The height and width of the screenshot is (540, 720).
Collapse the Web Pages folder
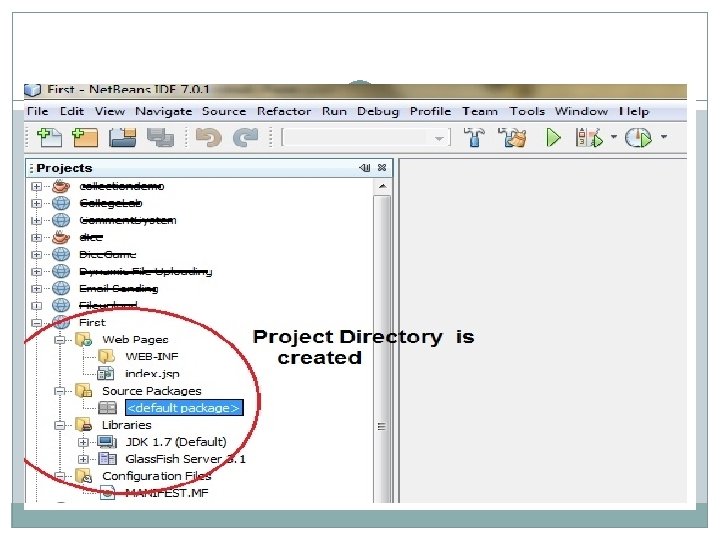click(60, 340)
